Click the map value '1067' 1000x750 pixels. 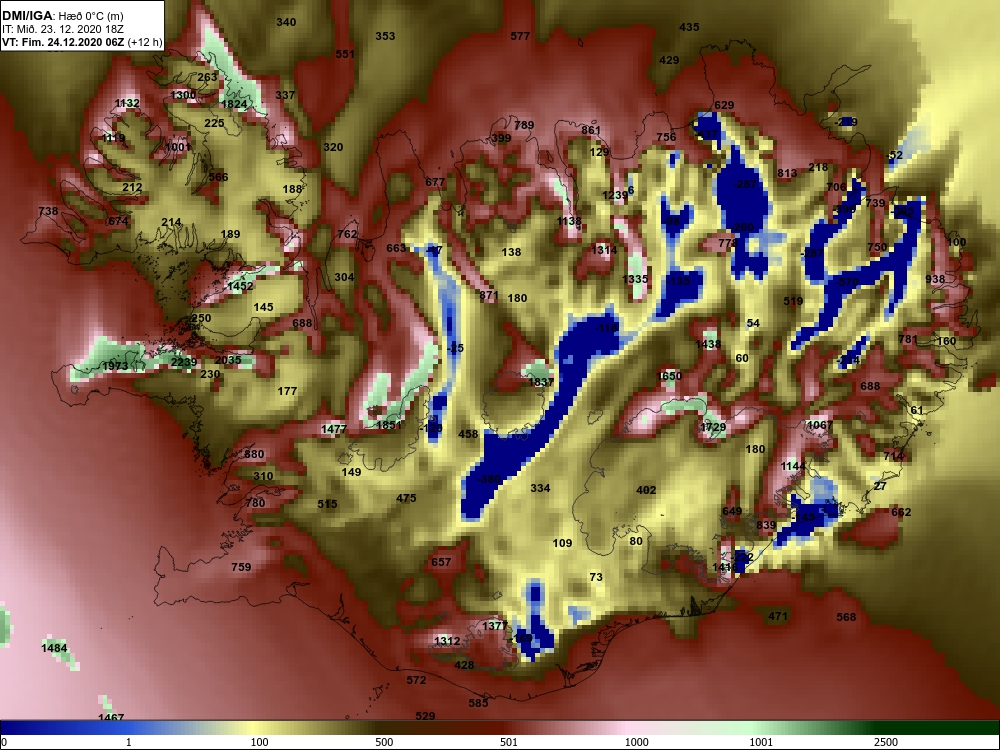[820, 425]
